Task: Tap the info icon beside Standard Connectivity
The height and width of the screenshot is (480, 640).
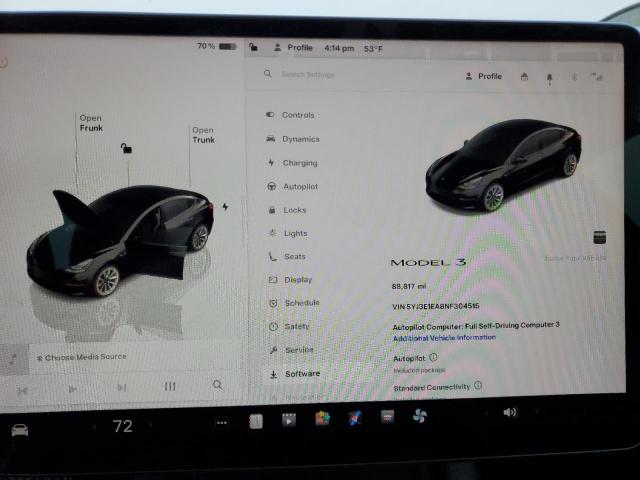Action: (x=478, y=385)
